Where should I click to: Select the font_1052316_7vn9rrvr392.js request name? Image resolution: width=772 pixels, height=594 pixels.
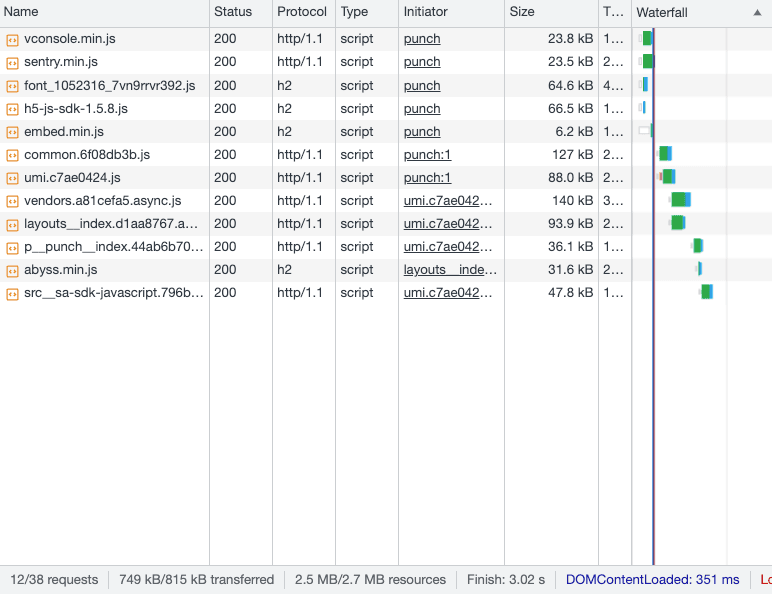109,86
